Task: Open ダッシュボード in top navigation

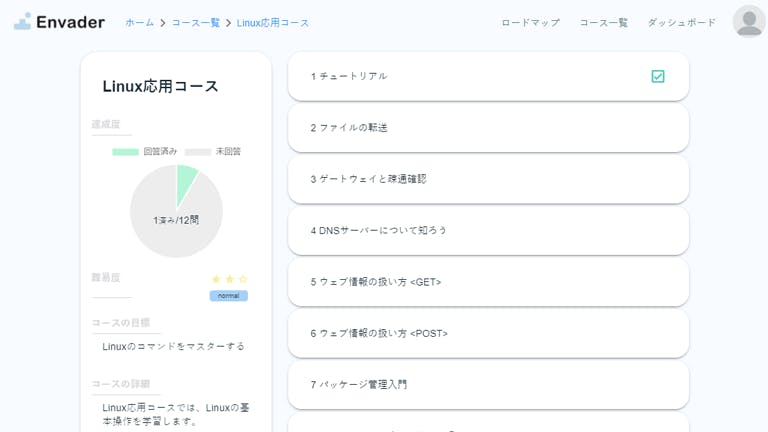Action: [x=681, y=23]
